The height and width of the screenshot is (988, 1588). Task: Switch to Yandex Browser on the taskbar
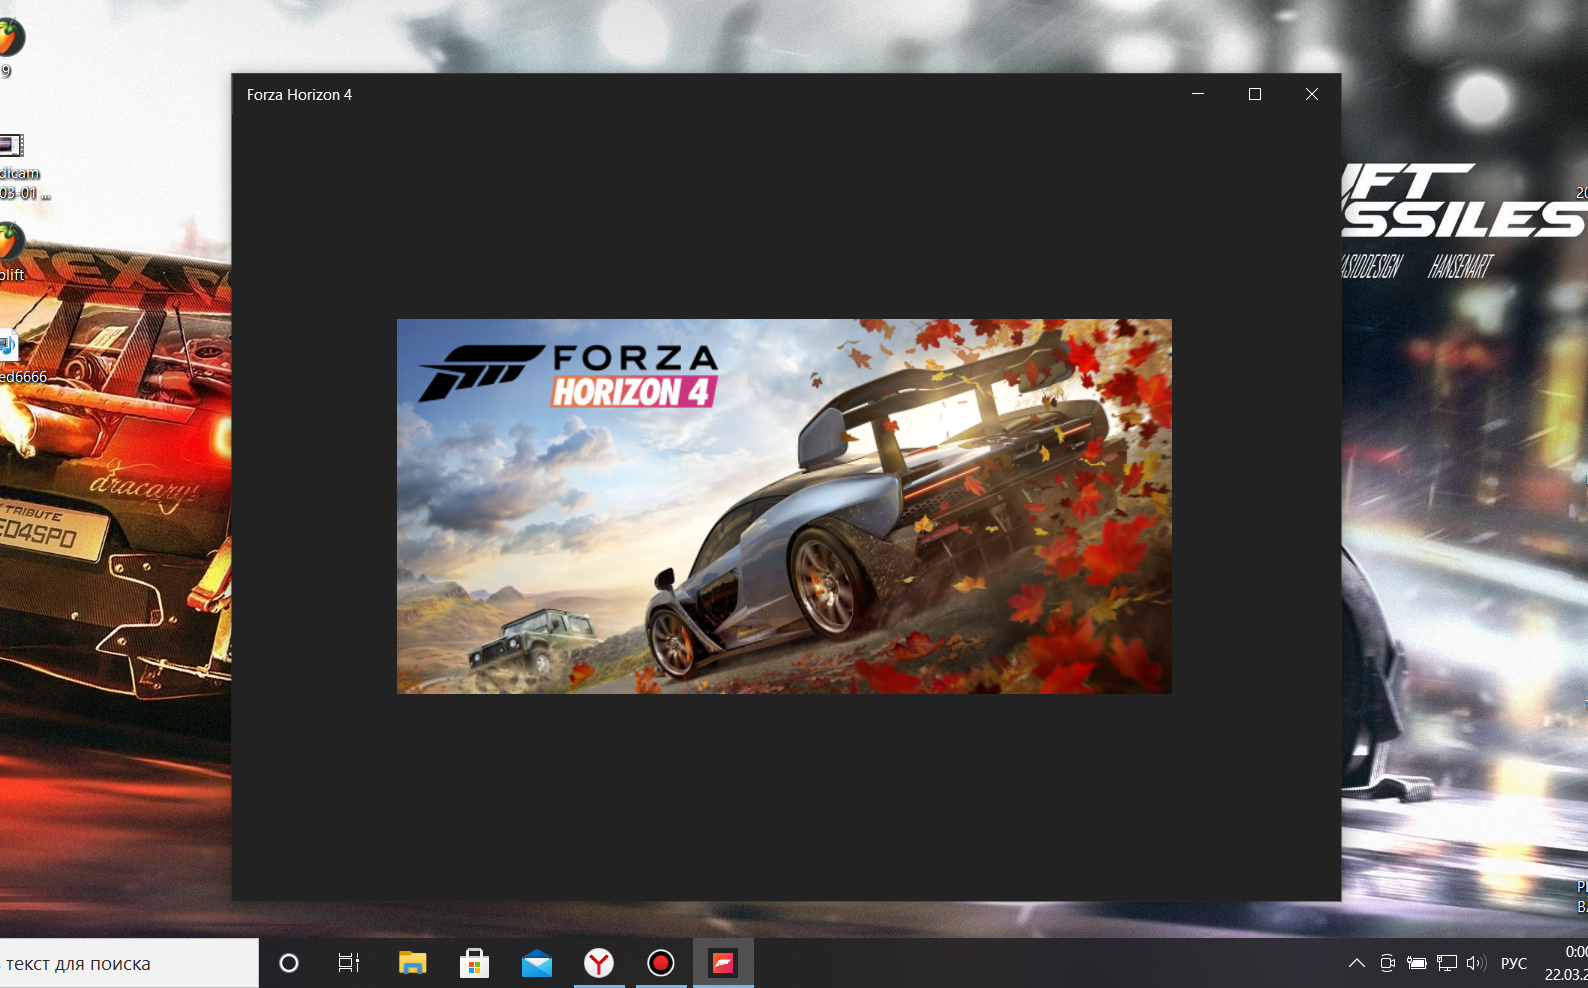click(599, 963)
